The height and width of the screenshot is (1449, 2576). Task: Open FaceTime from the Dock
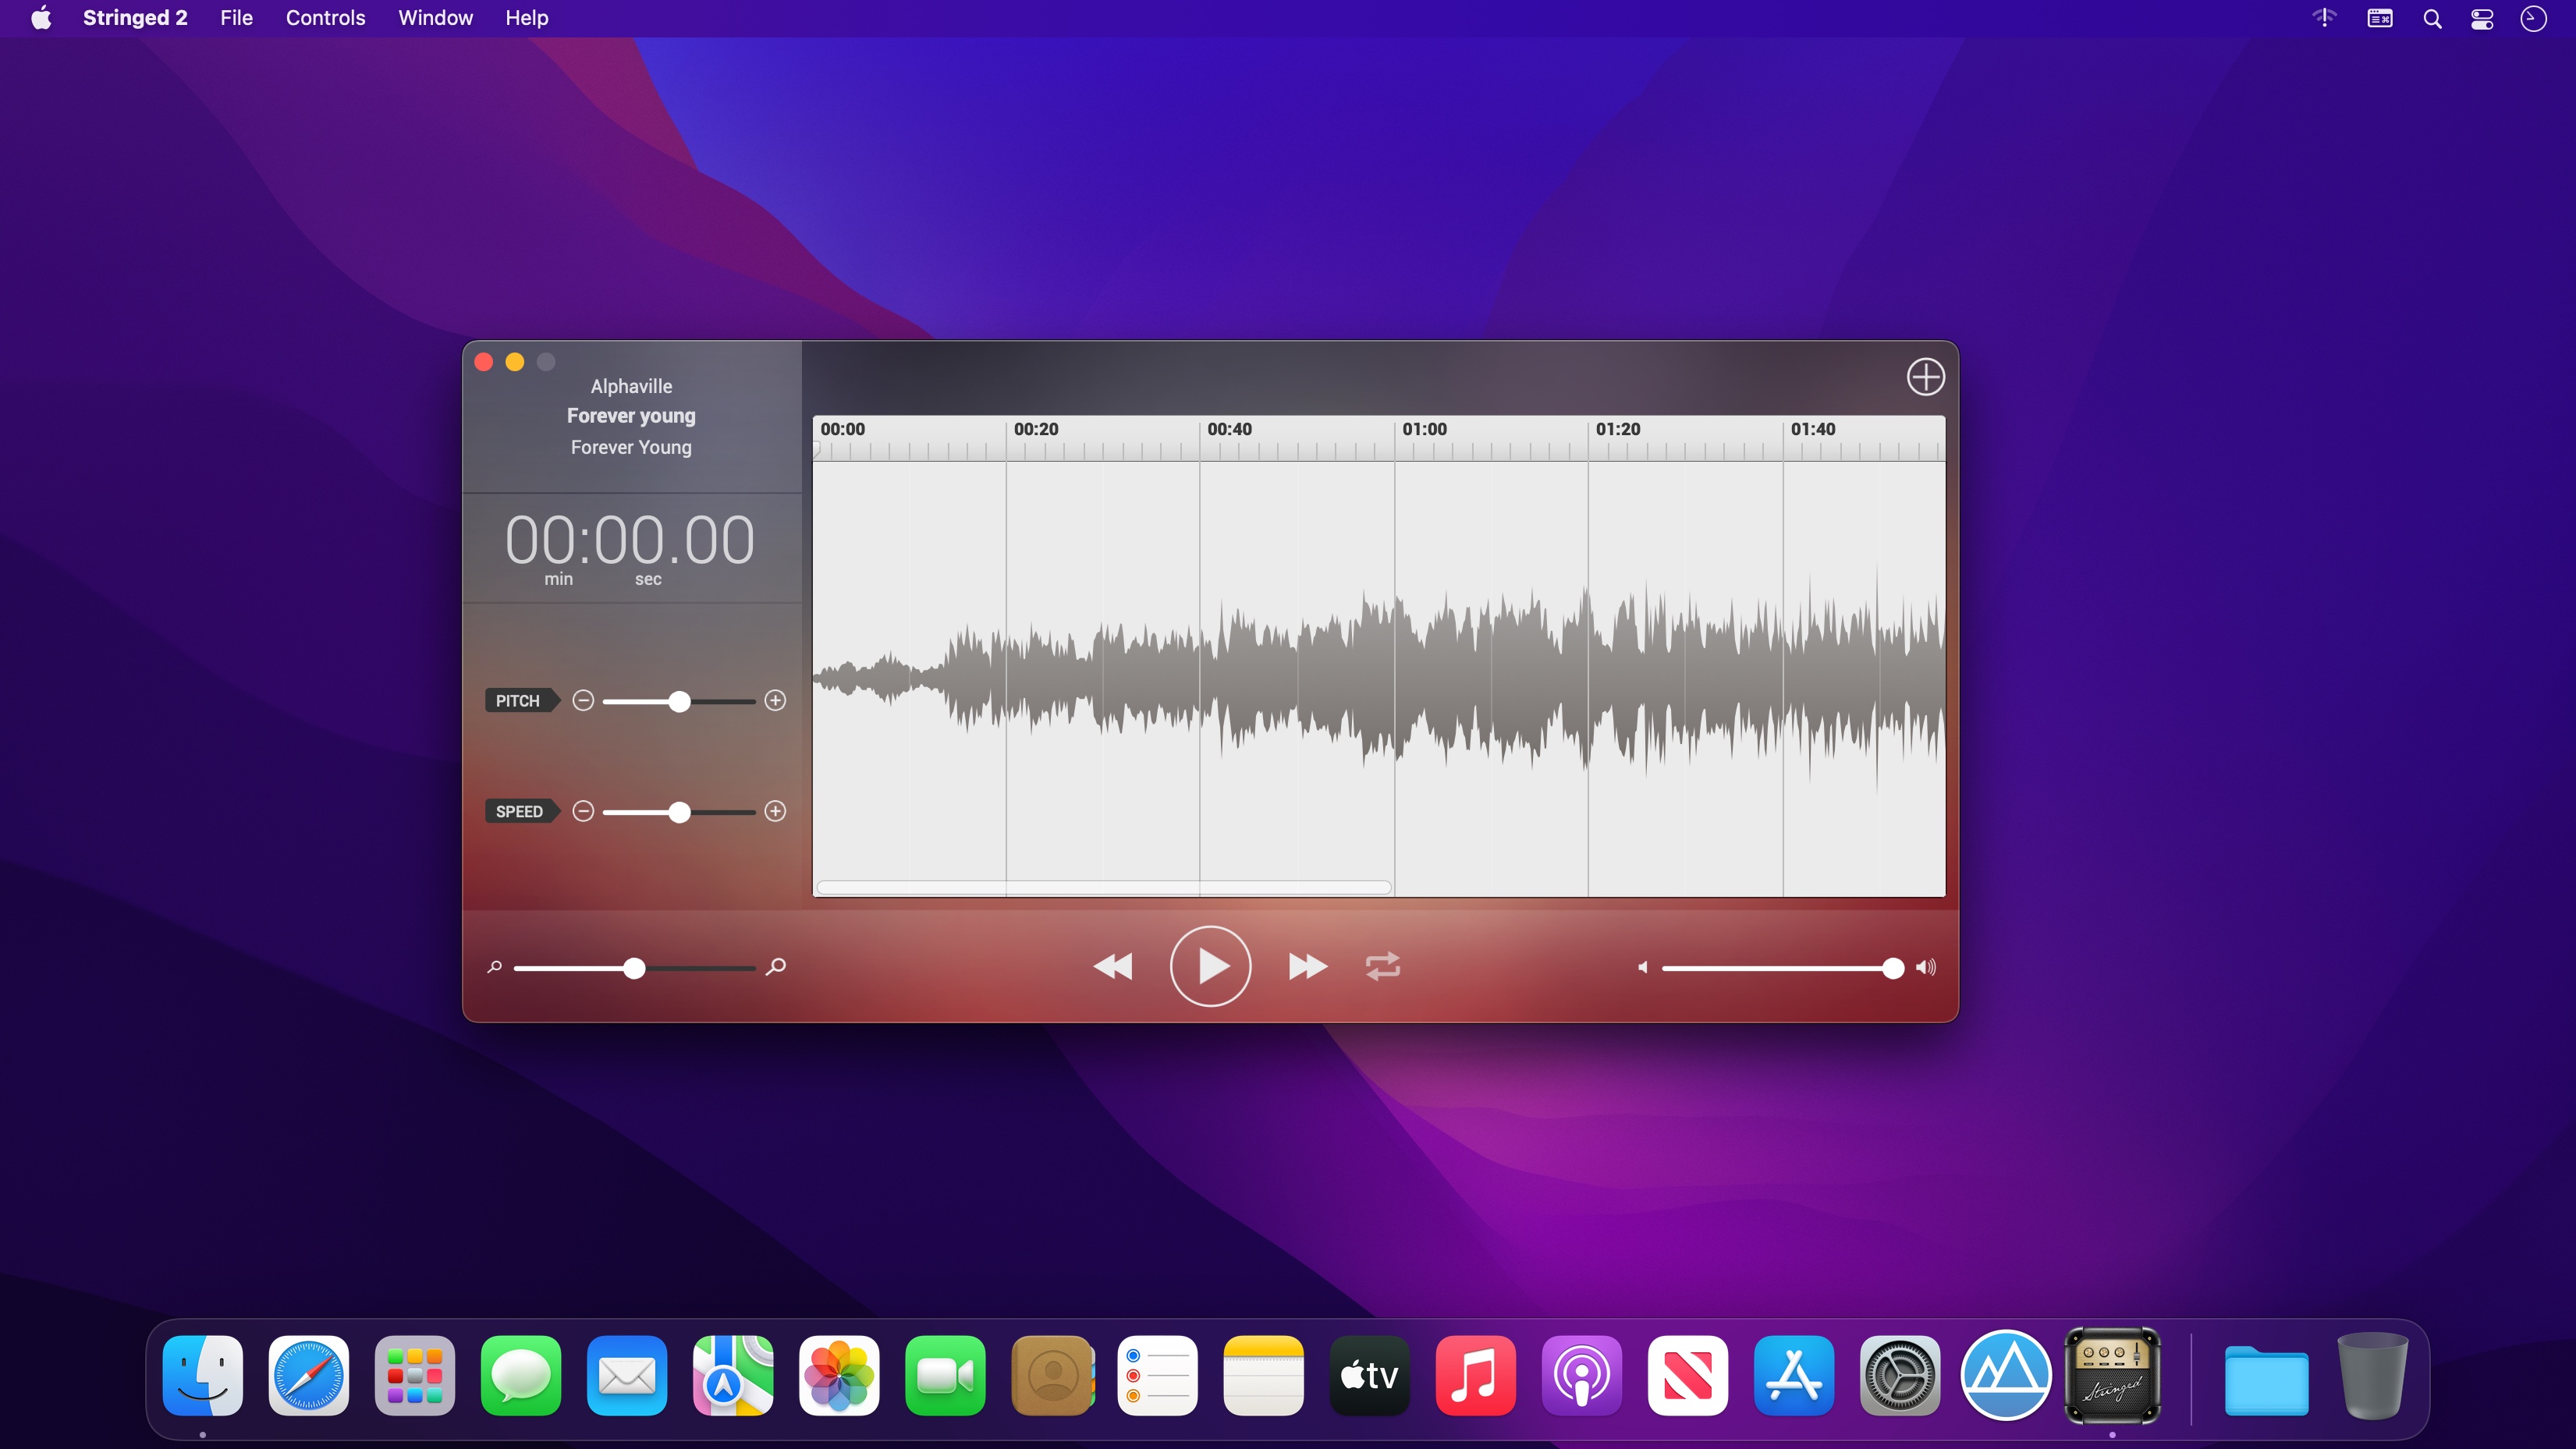tap(945, 1375)
